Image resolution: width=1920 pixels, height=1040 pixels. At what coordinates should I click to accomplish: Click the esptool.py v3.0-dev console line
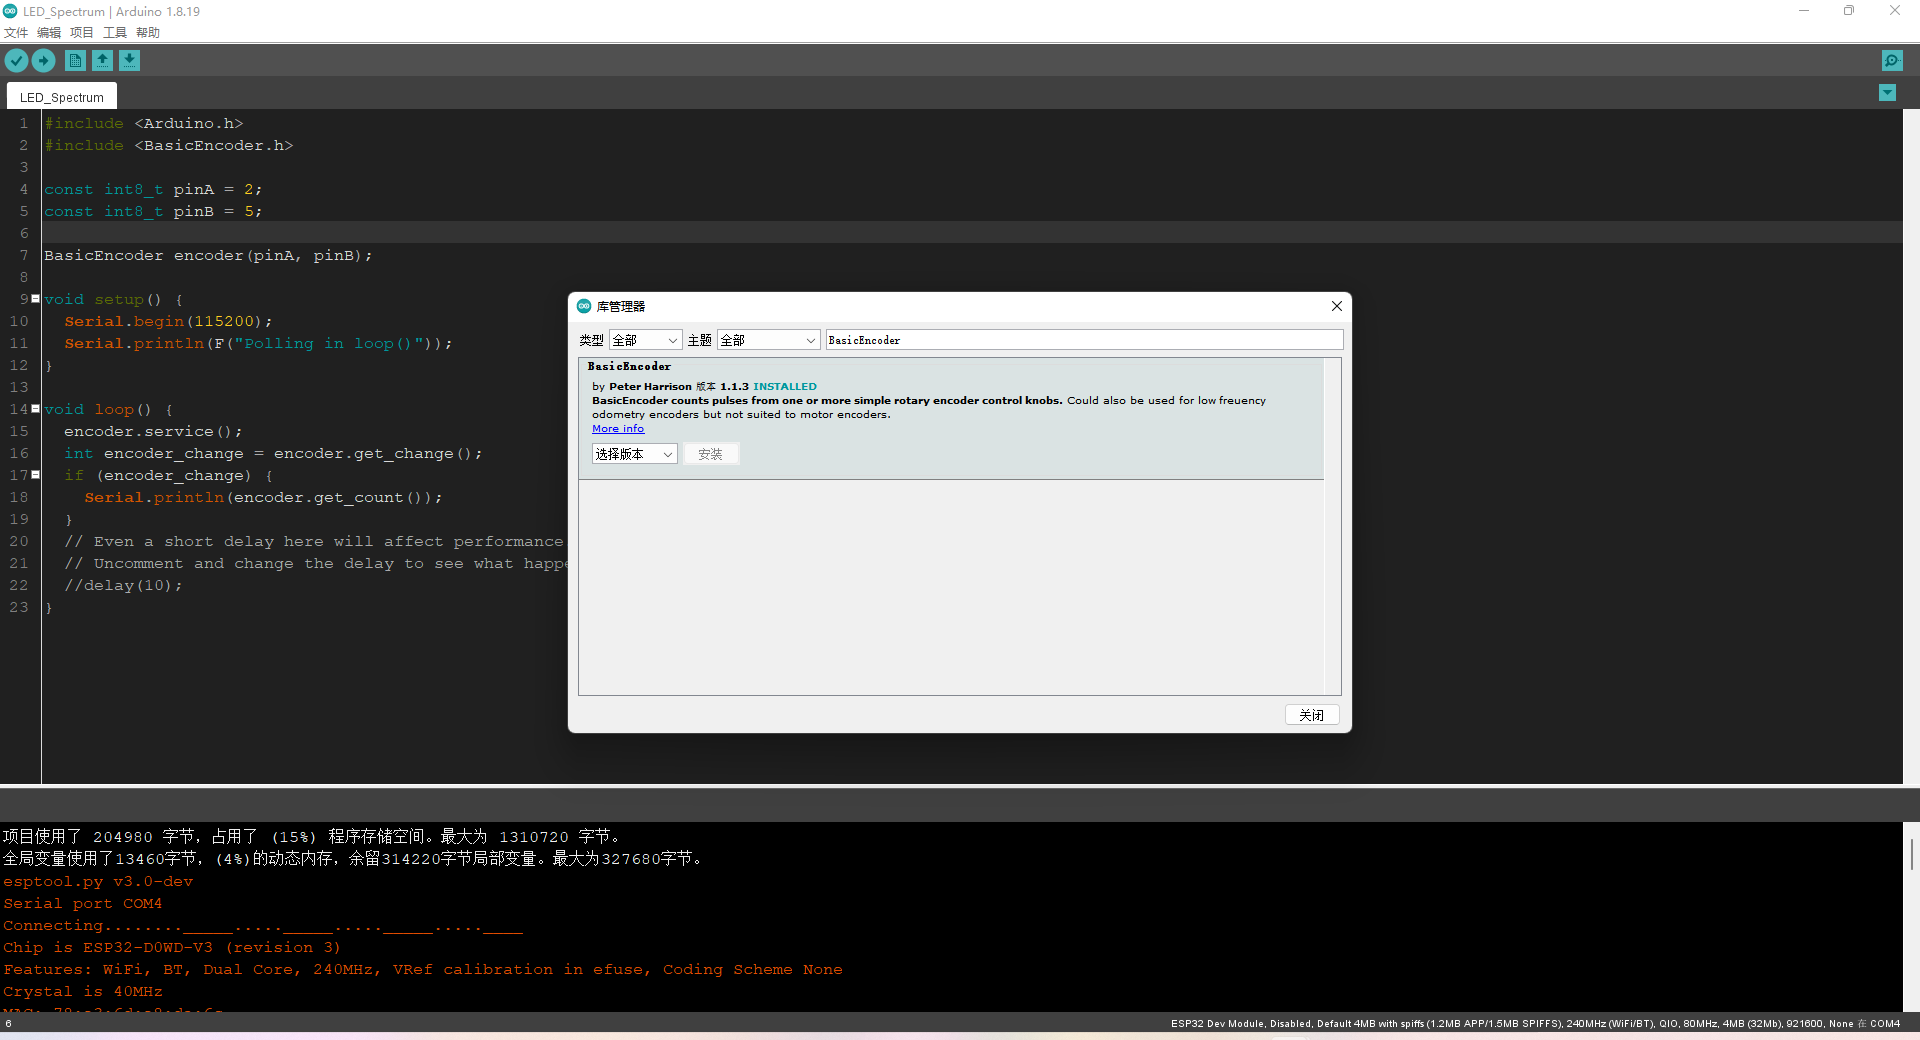(x=98, y=881)
